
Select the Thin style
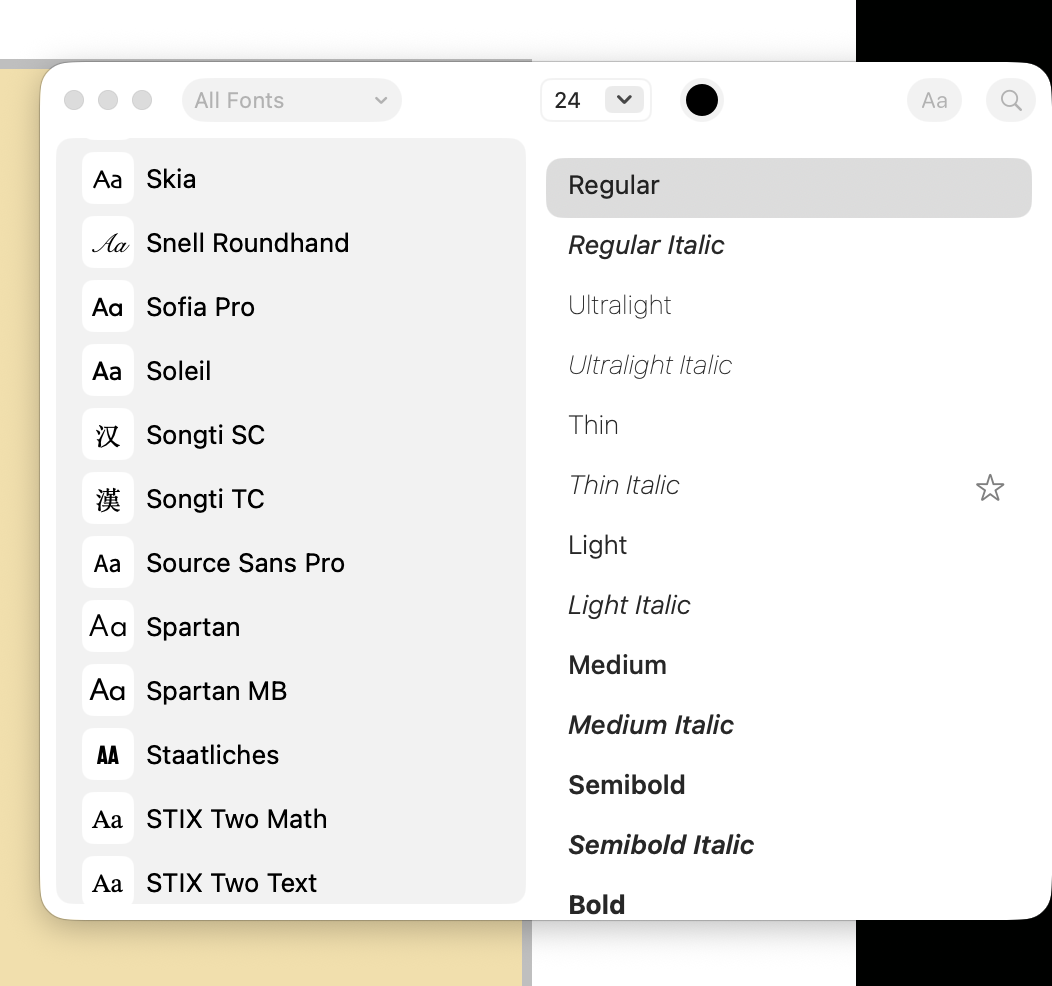(788, 425)
